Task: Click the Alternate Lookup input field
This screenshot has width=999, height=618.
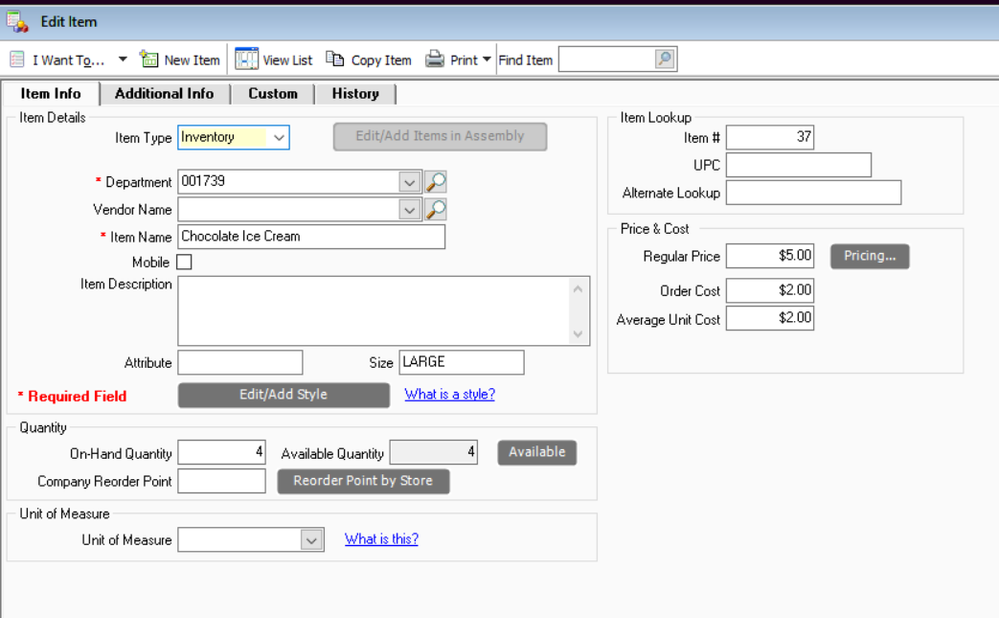Action: [813, 192]
